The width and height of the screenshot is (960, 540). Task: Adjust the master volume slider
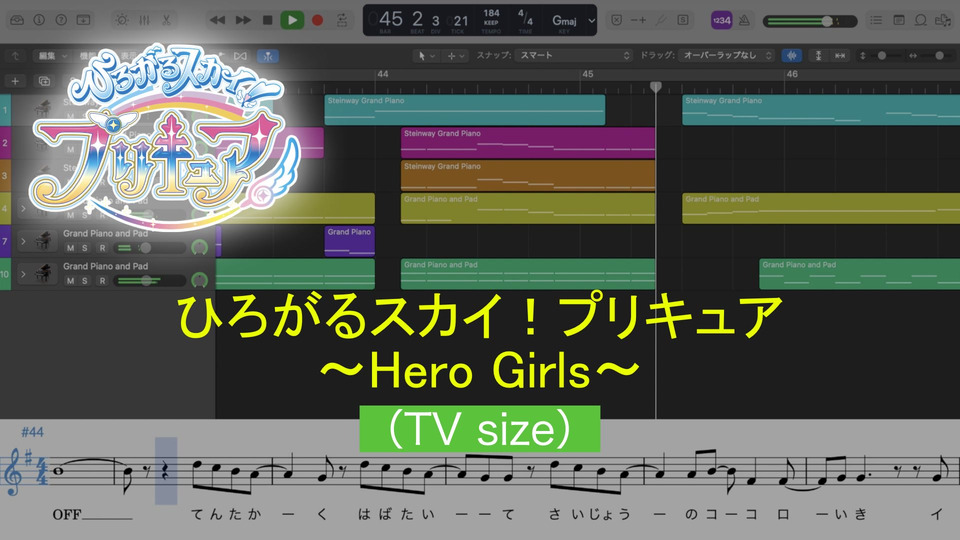coord(809,21)
